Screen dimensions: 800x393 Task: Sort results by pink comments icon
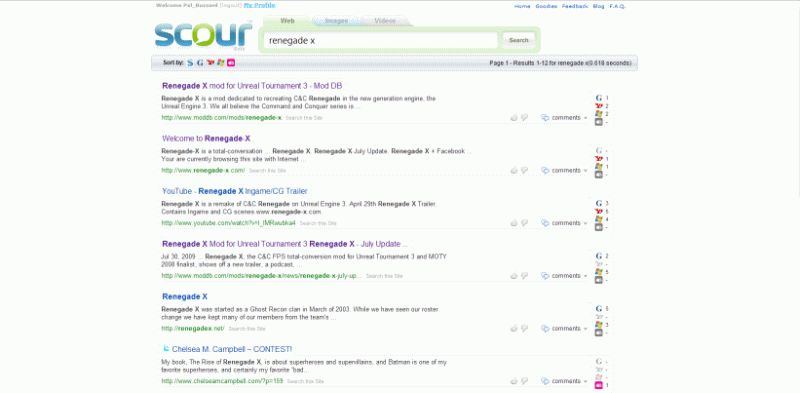click(x=231, y=63)
